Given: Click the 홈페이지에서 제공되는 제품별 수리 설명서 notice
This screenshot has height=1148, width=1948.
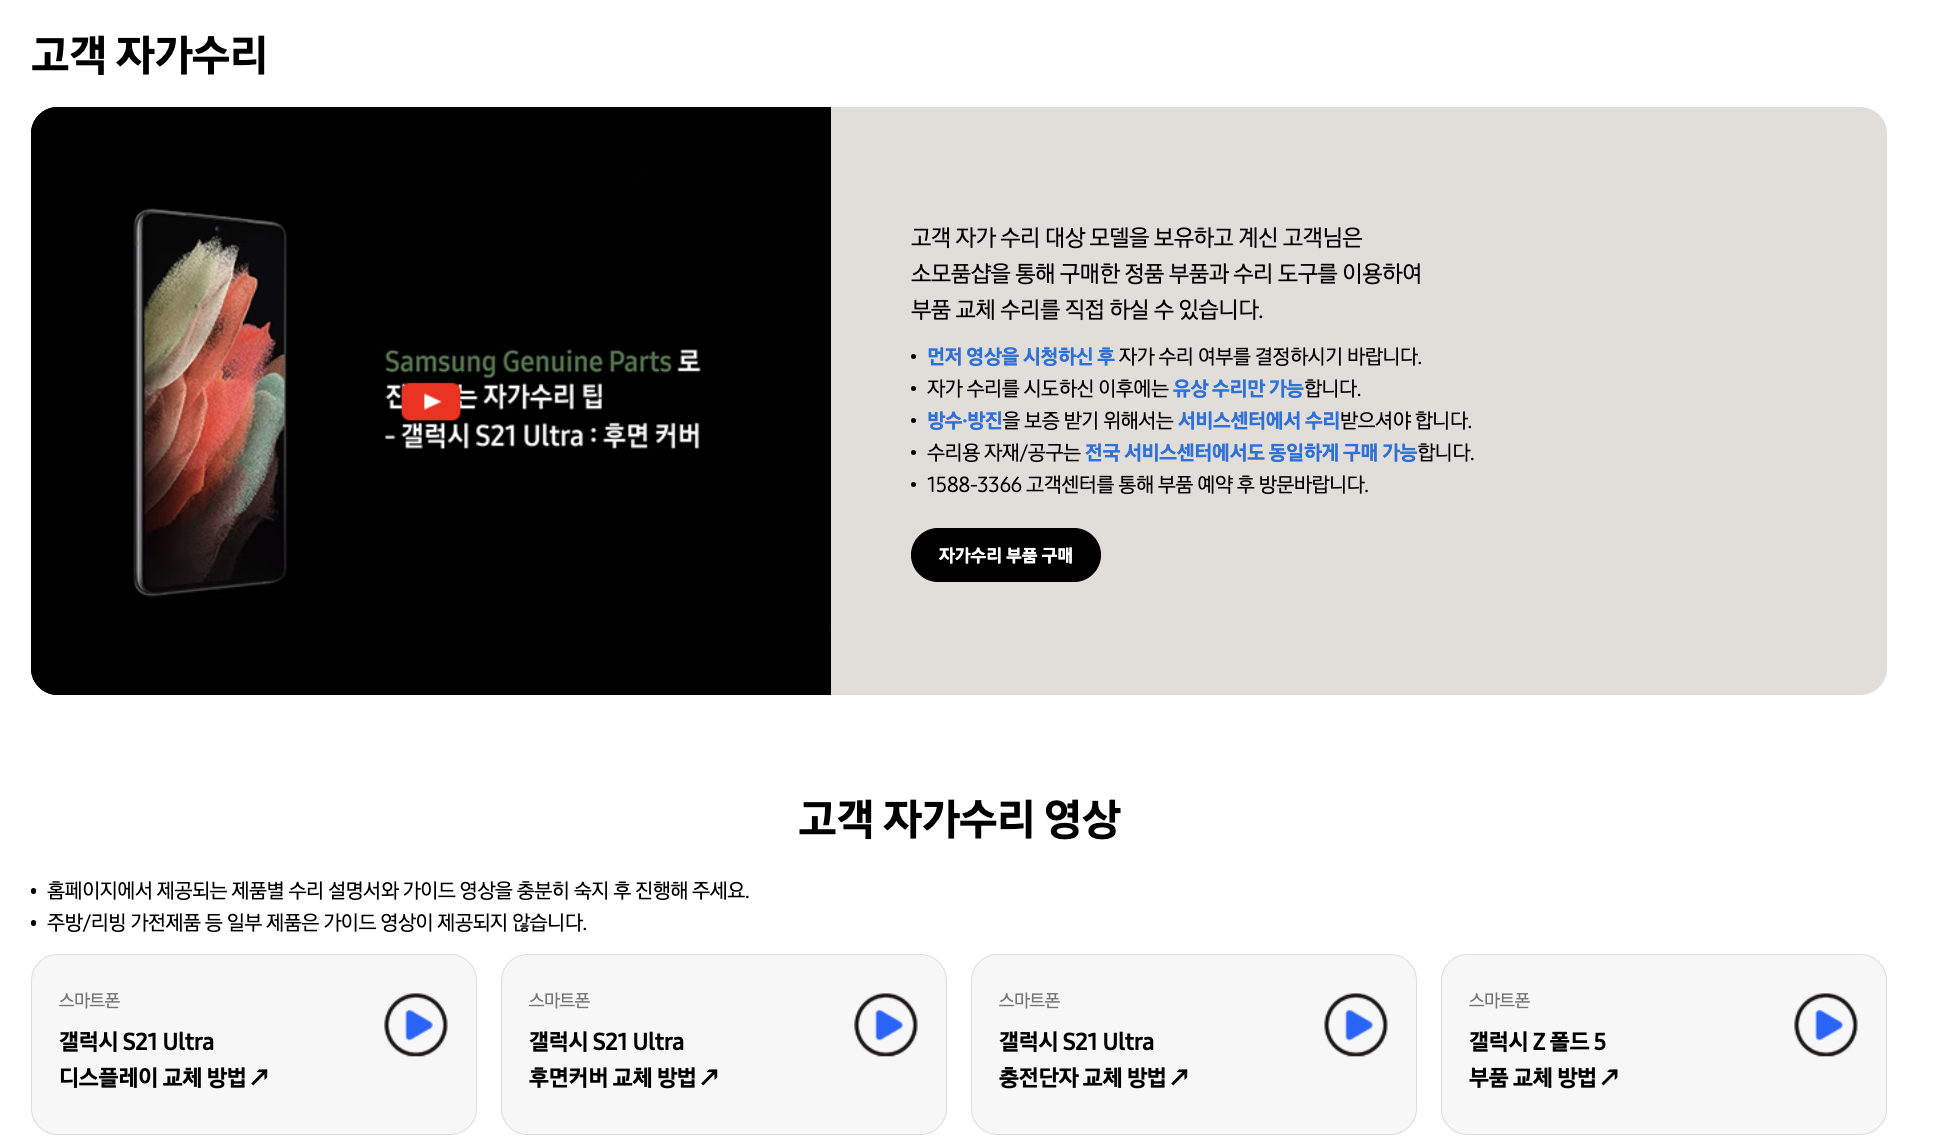Looking at the screenshot, I should pos(398,890).
